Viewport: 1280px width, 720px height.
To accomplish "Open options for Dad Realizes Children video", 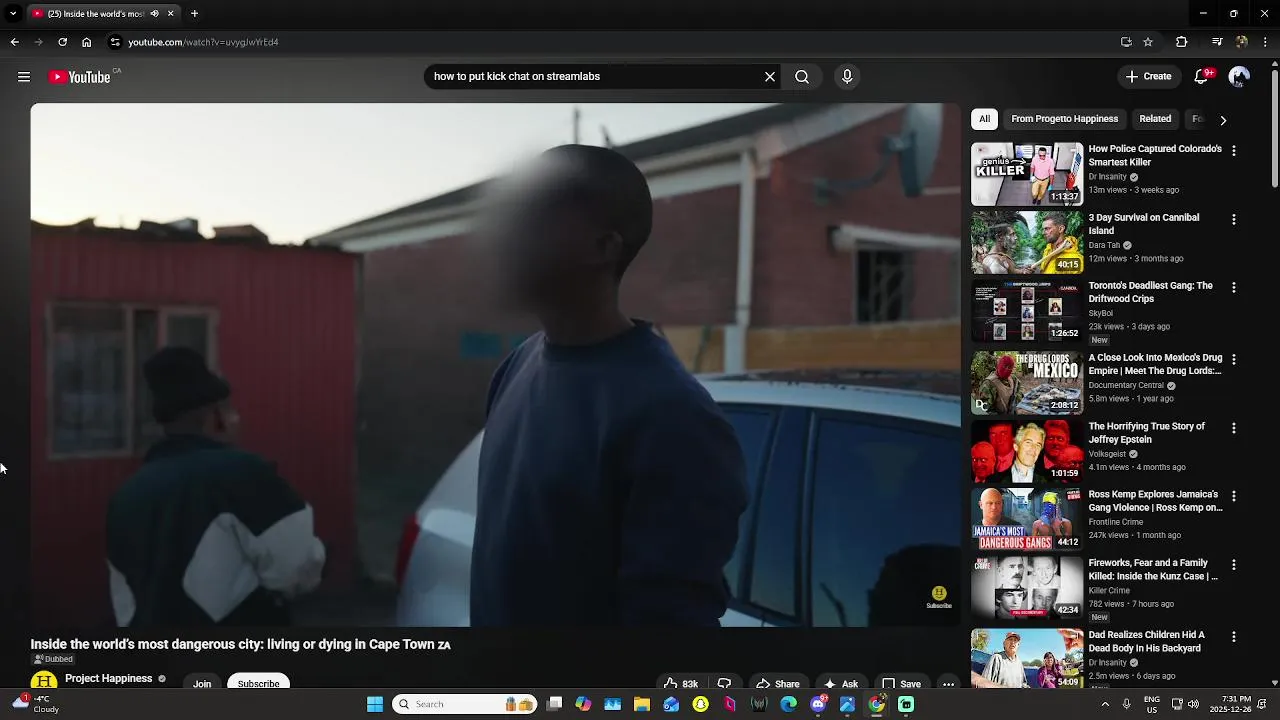I will tap(1233, 637).
